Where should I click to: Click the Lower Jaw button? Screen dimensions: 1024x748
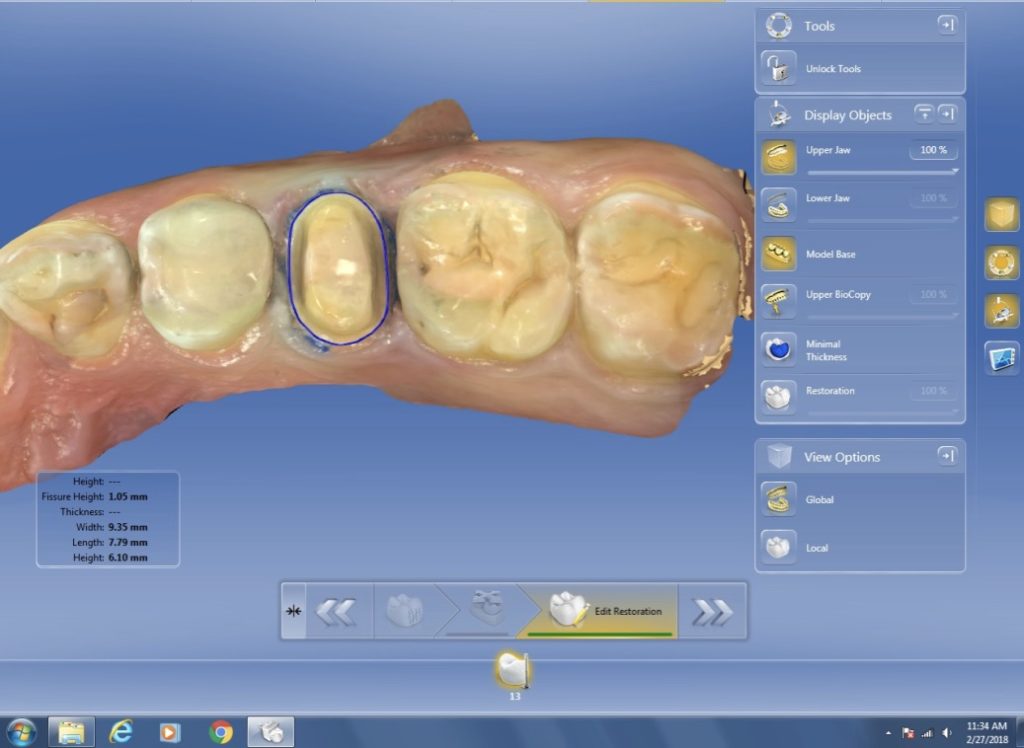(779, 204)
